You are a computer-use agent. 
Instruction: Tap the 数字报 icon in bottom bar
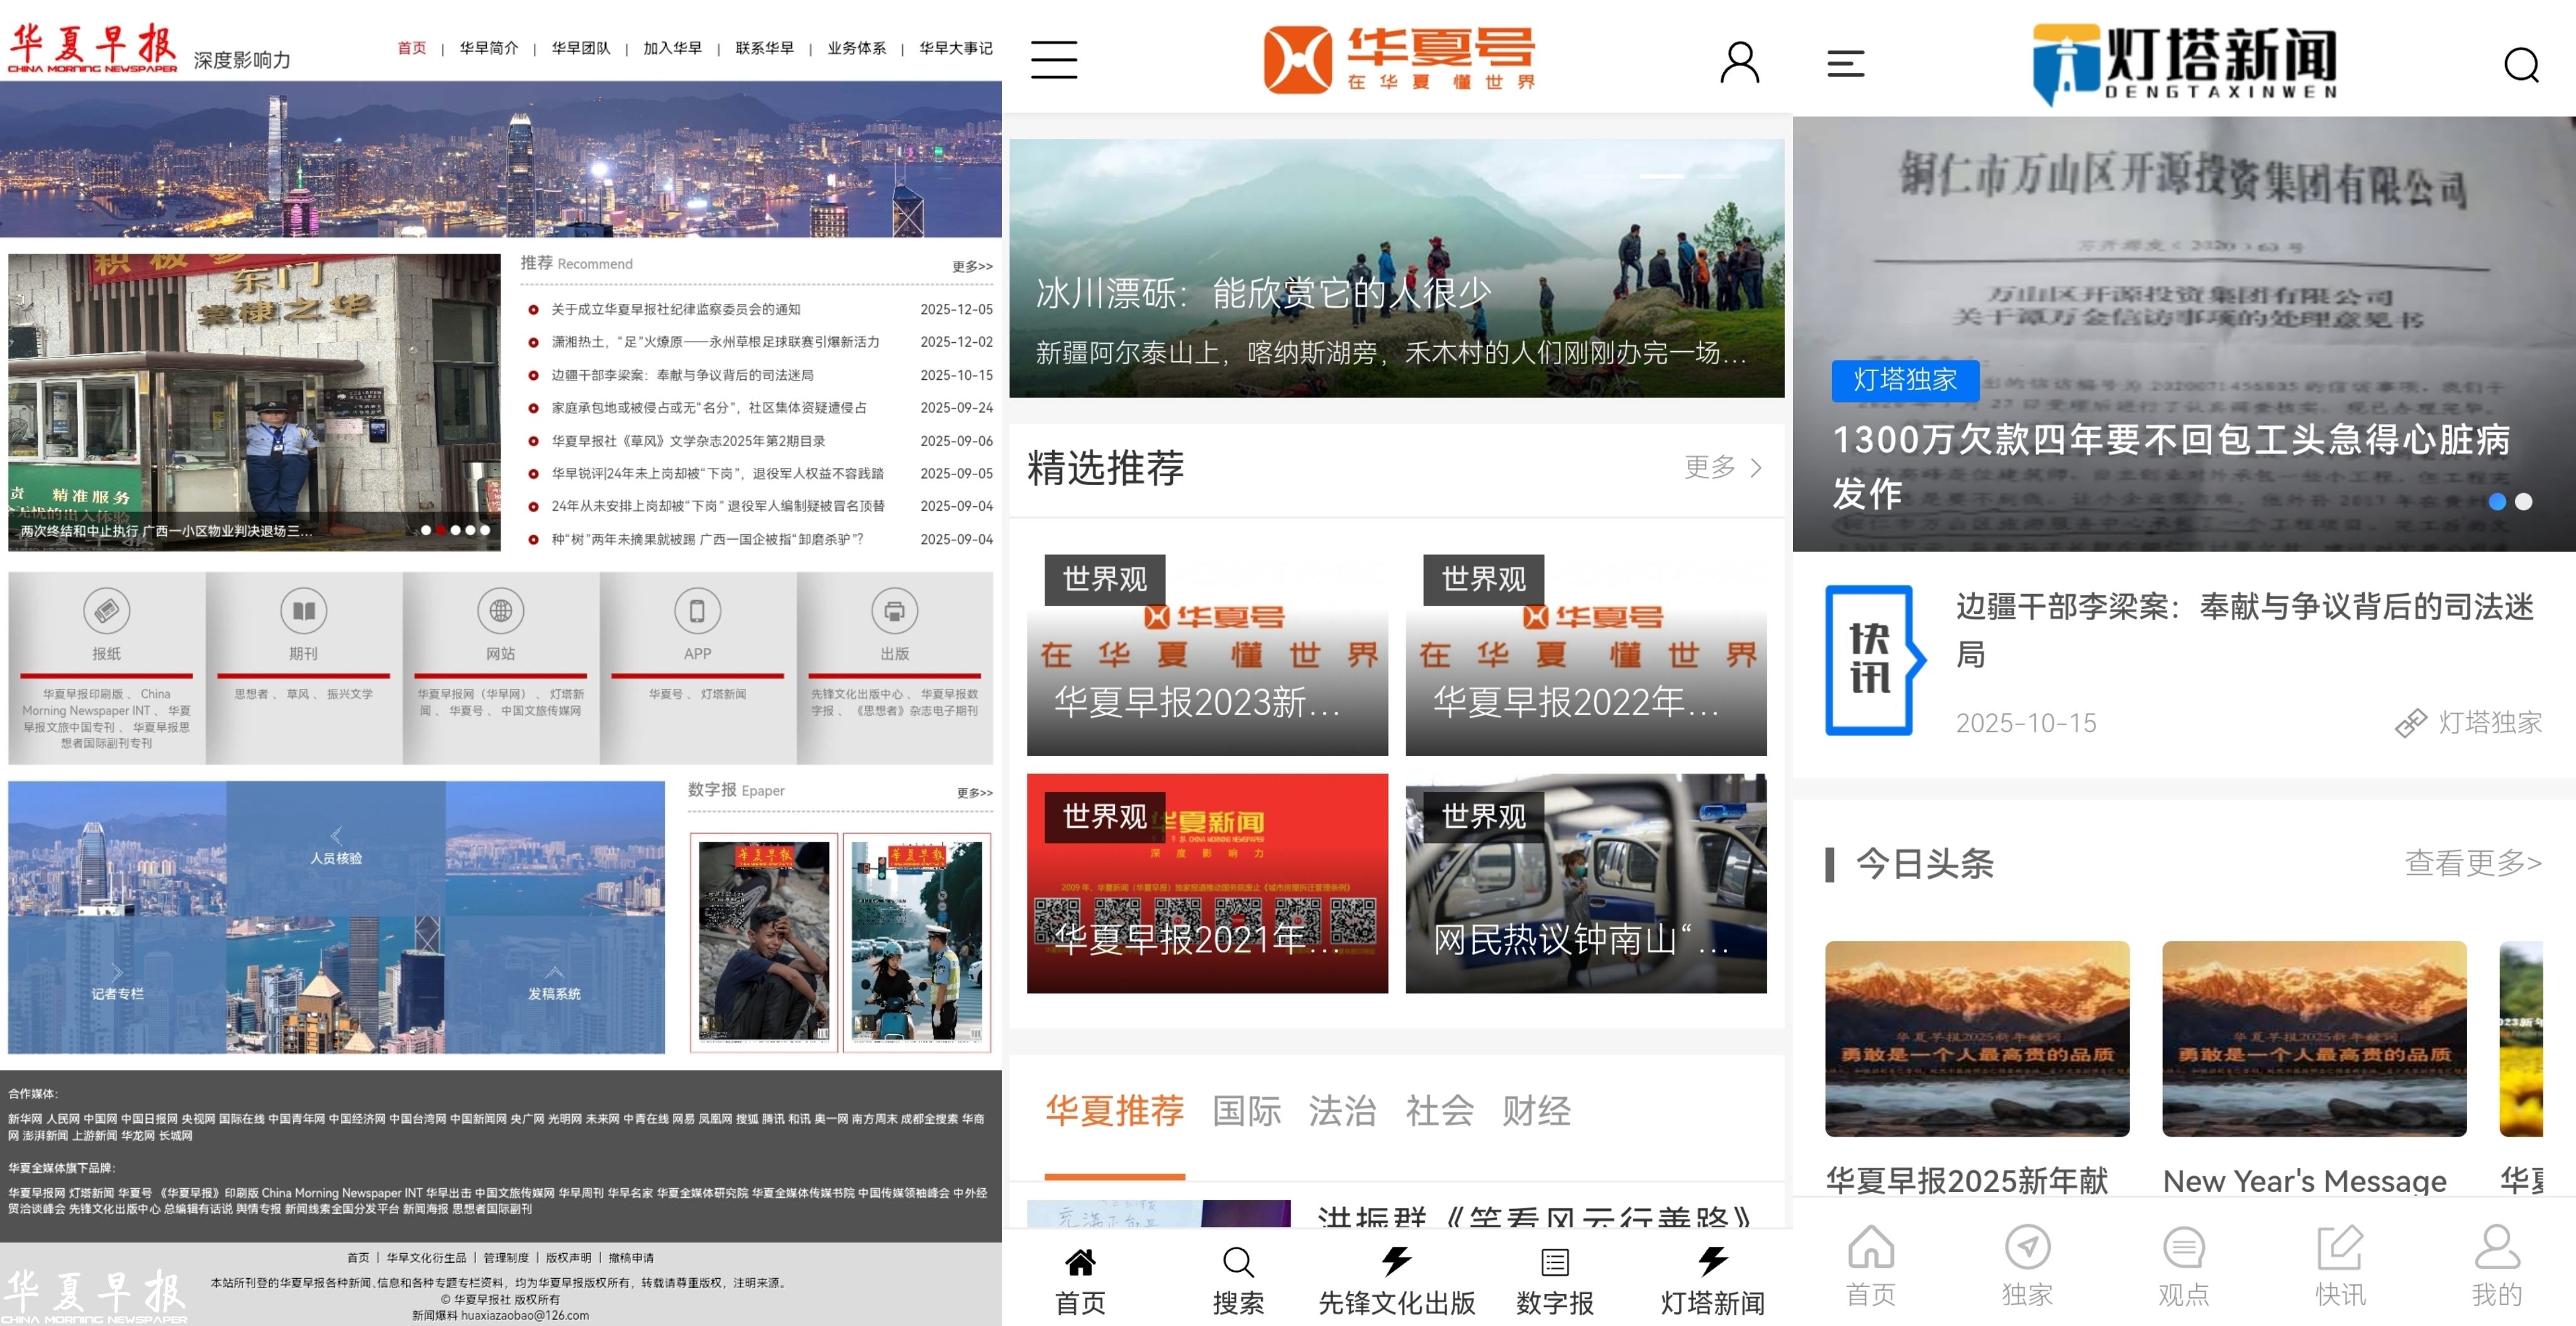point(1554,1262)
